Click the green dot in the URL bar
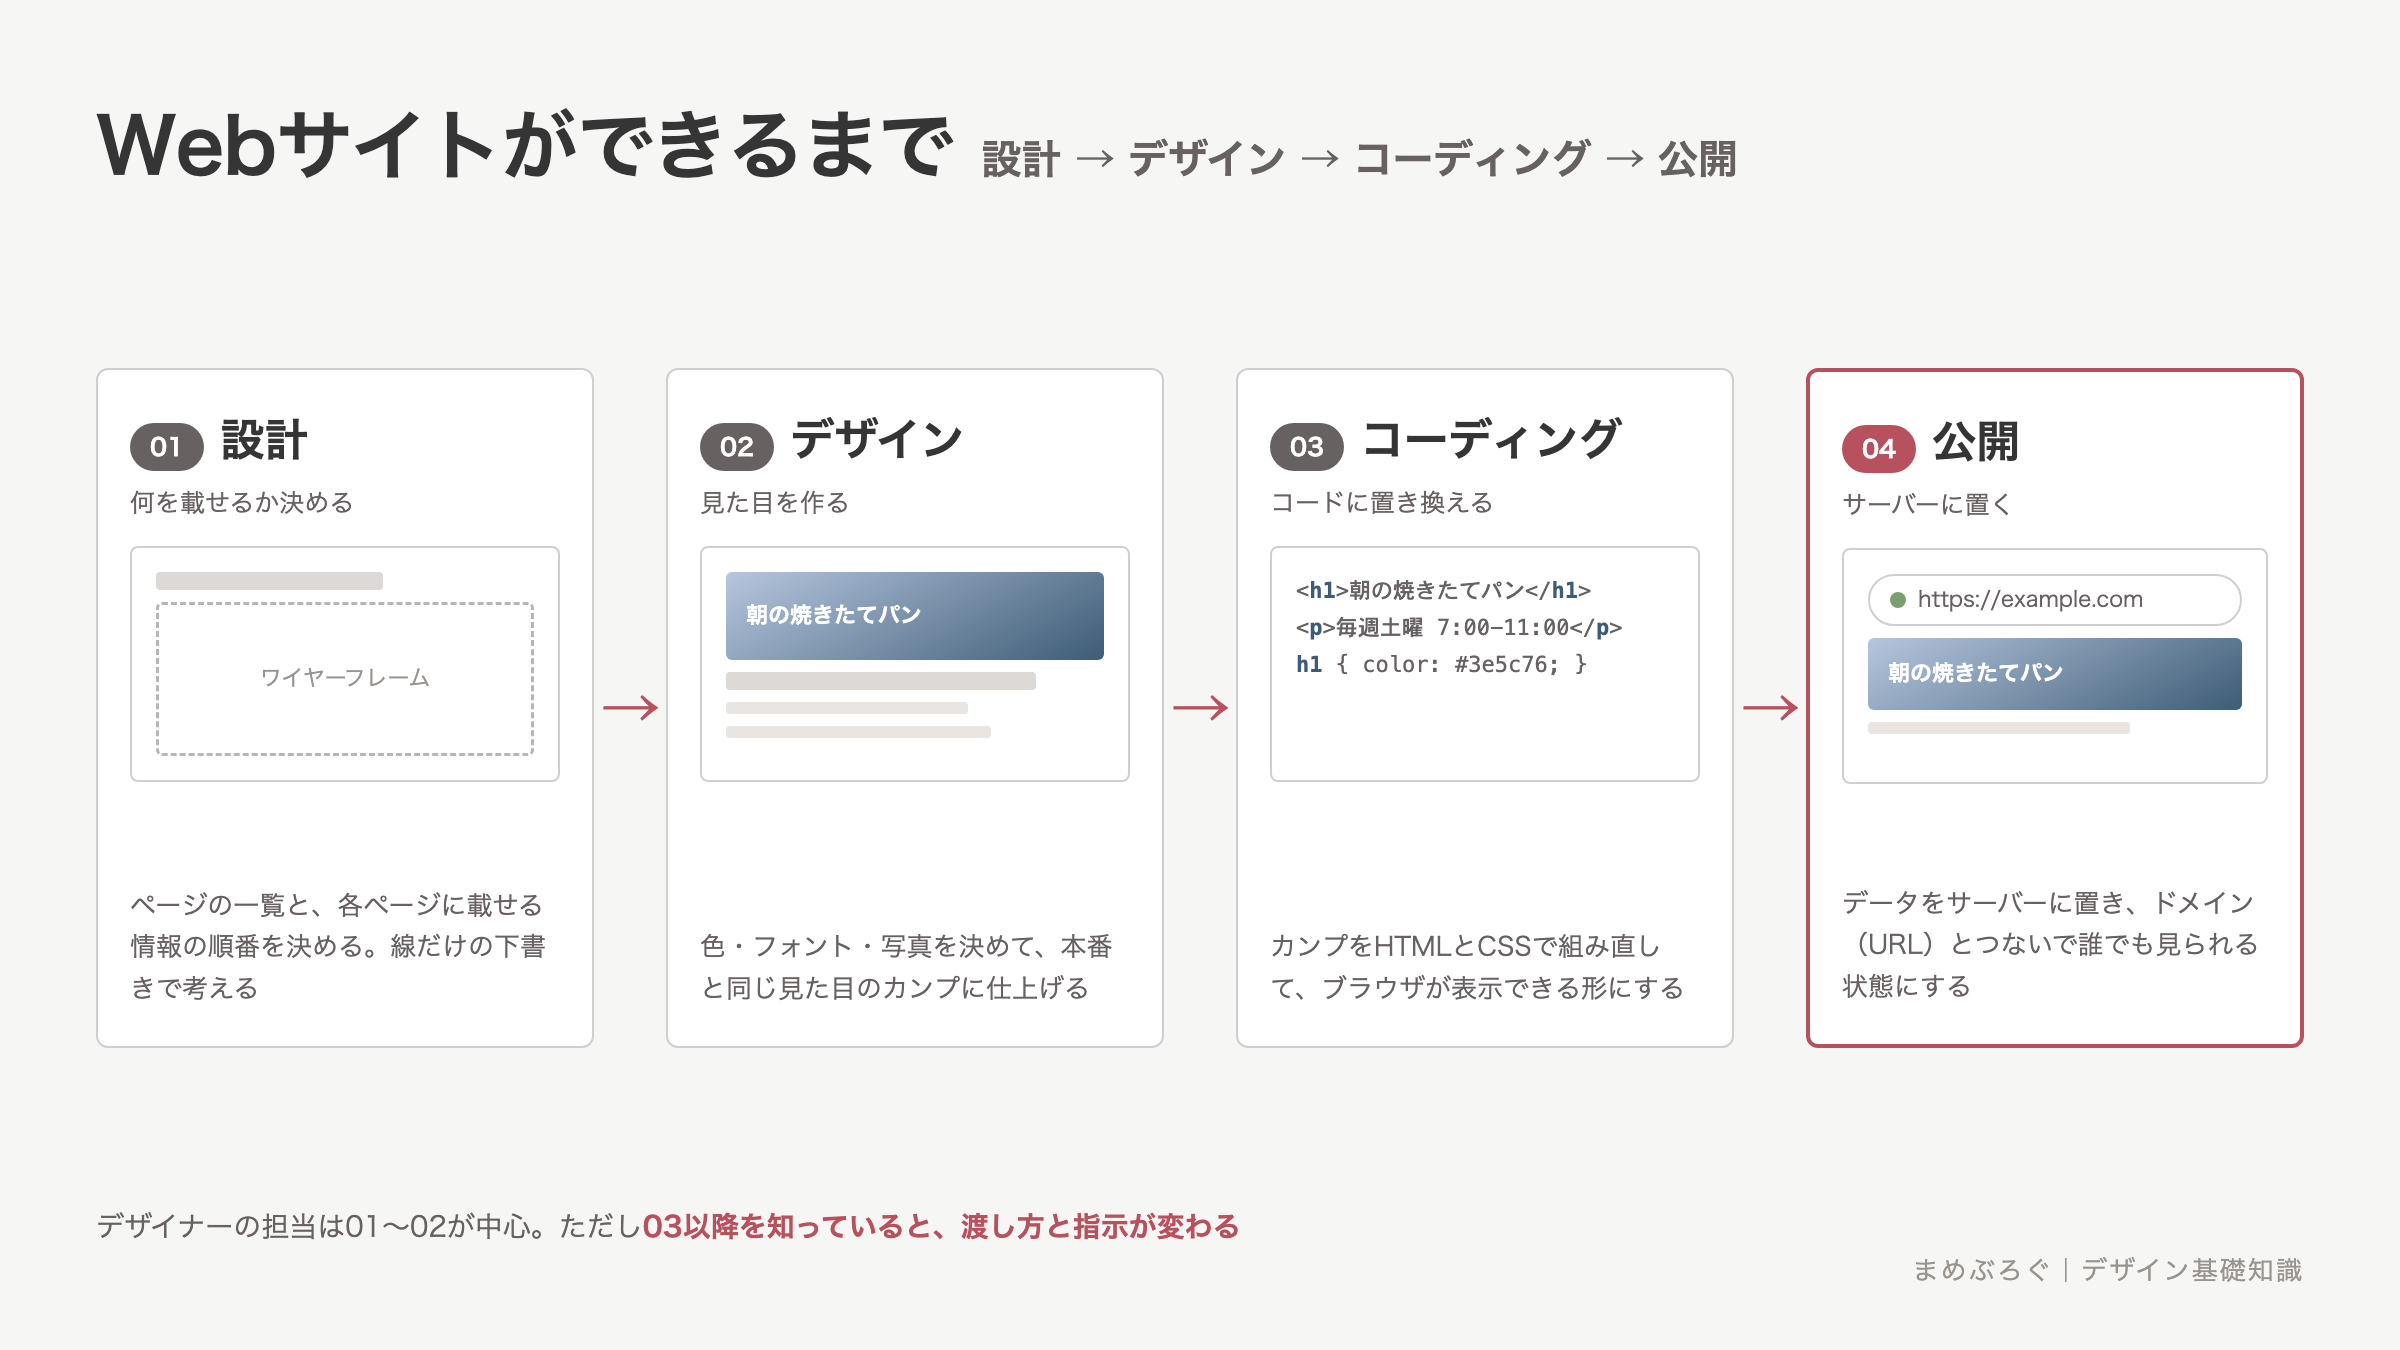 pos(1897,600)
